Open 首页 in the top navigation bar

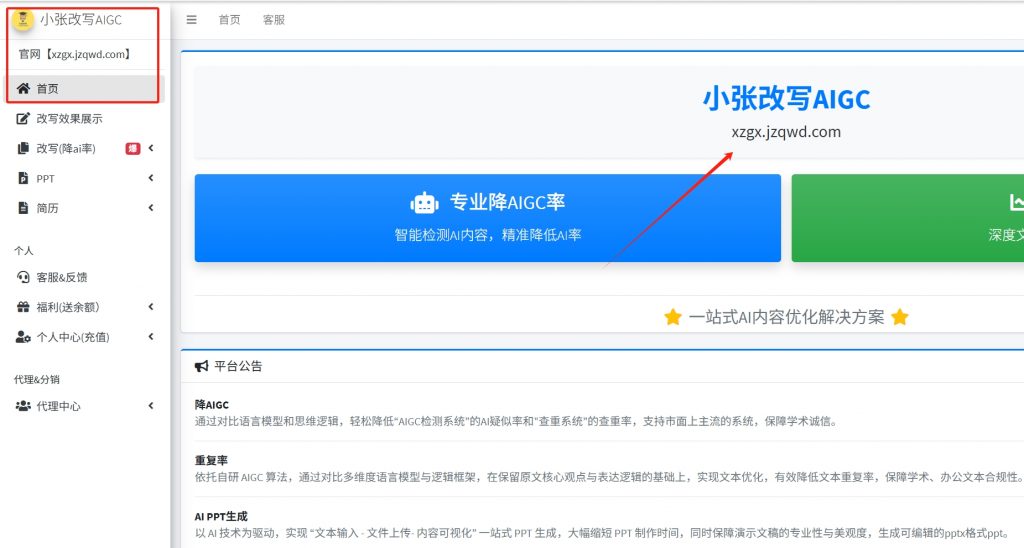(229, 19)
